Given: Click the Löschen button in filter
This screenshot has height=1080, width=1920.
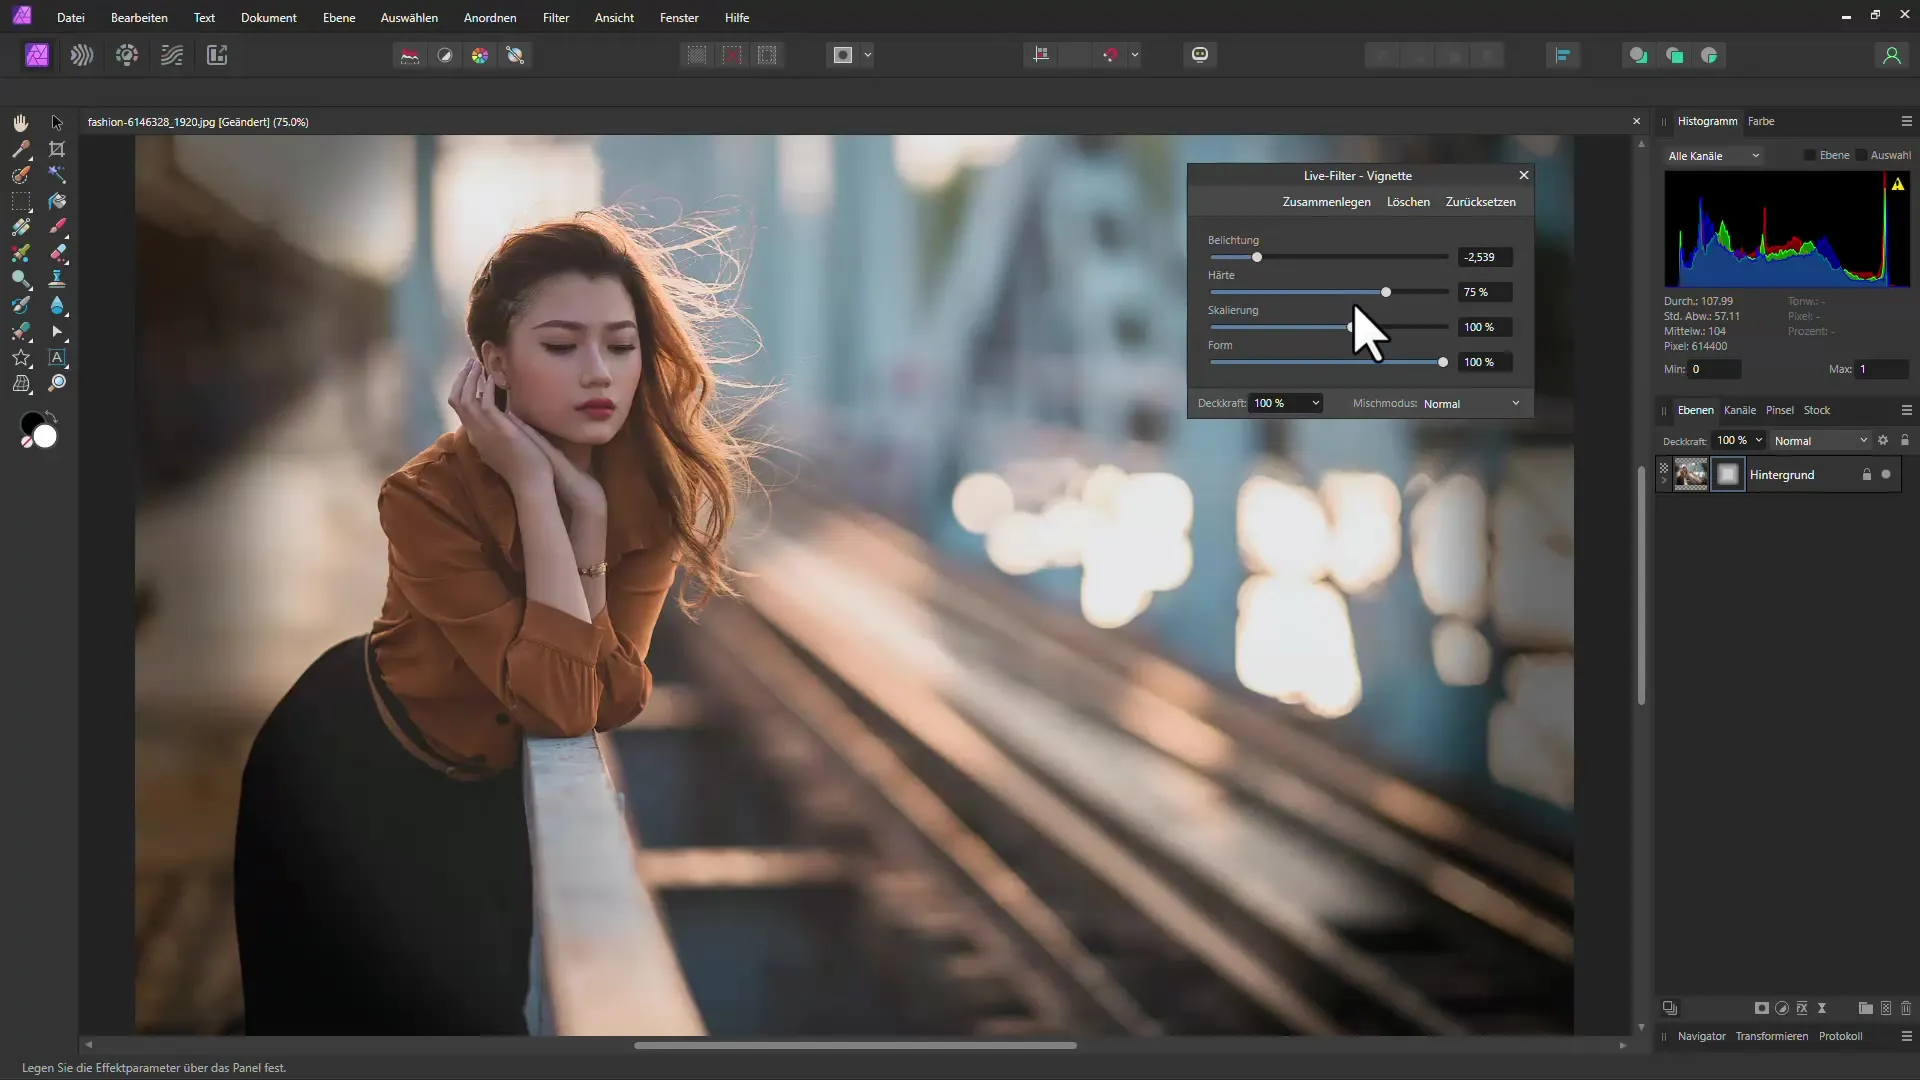Looking at the screenshot, I should point(1407,202).
